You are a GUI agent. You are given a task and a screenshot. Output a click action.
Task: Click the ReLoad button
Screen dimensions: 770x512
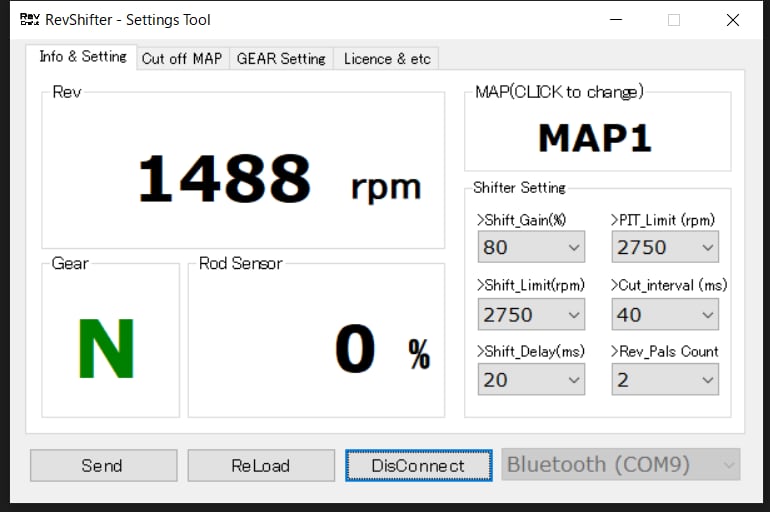click(x=261, y=465)
